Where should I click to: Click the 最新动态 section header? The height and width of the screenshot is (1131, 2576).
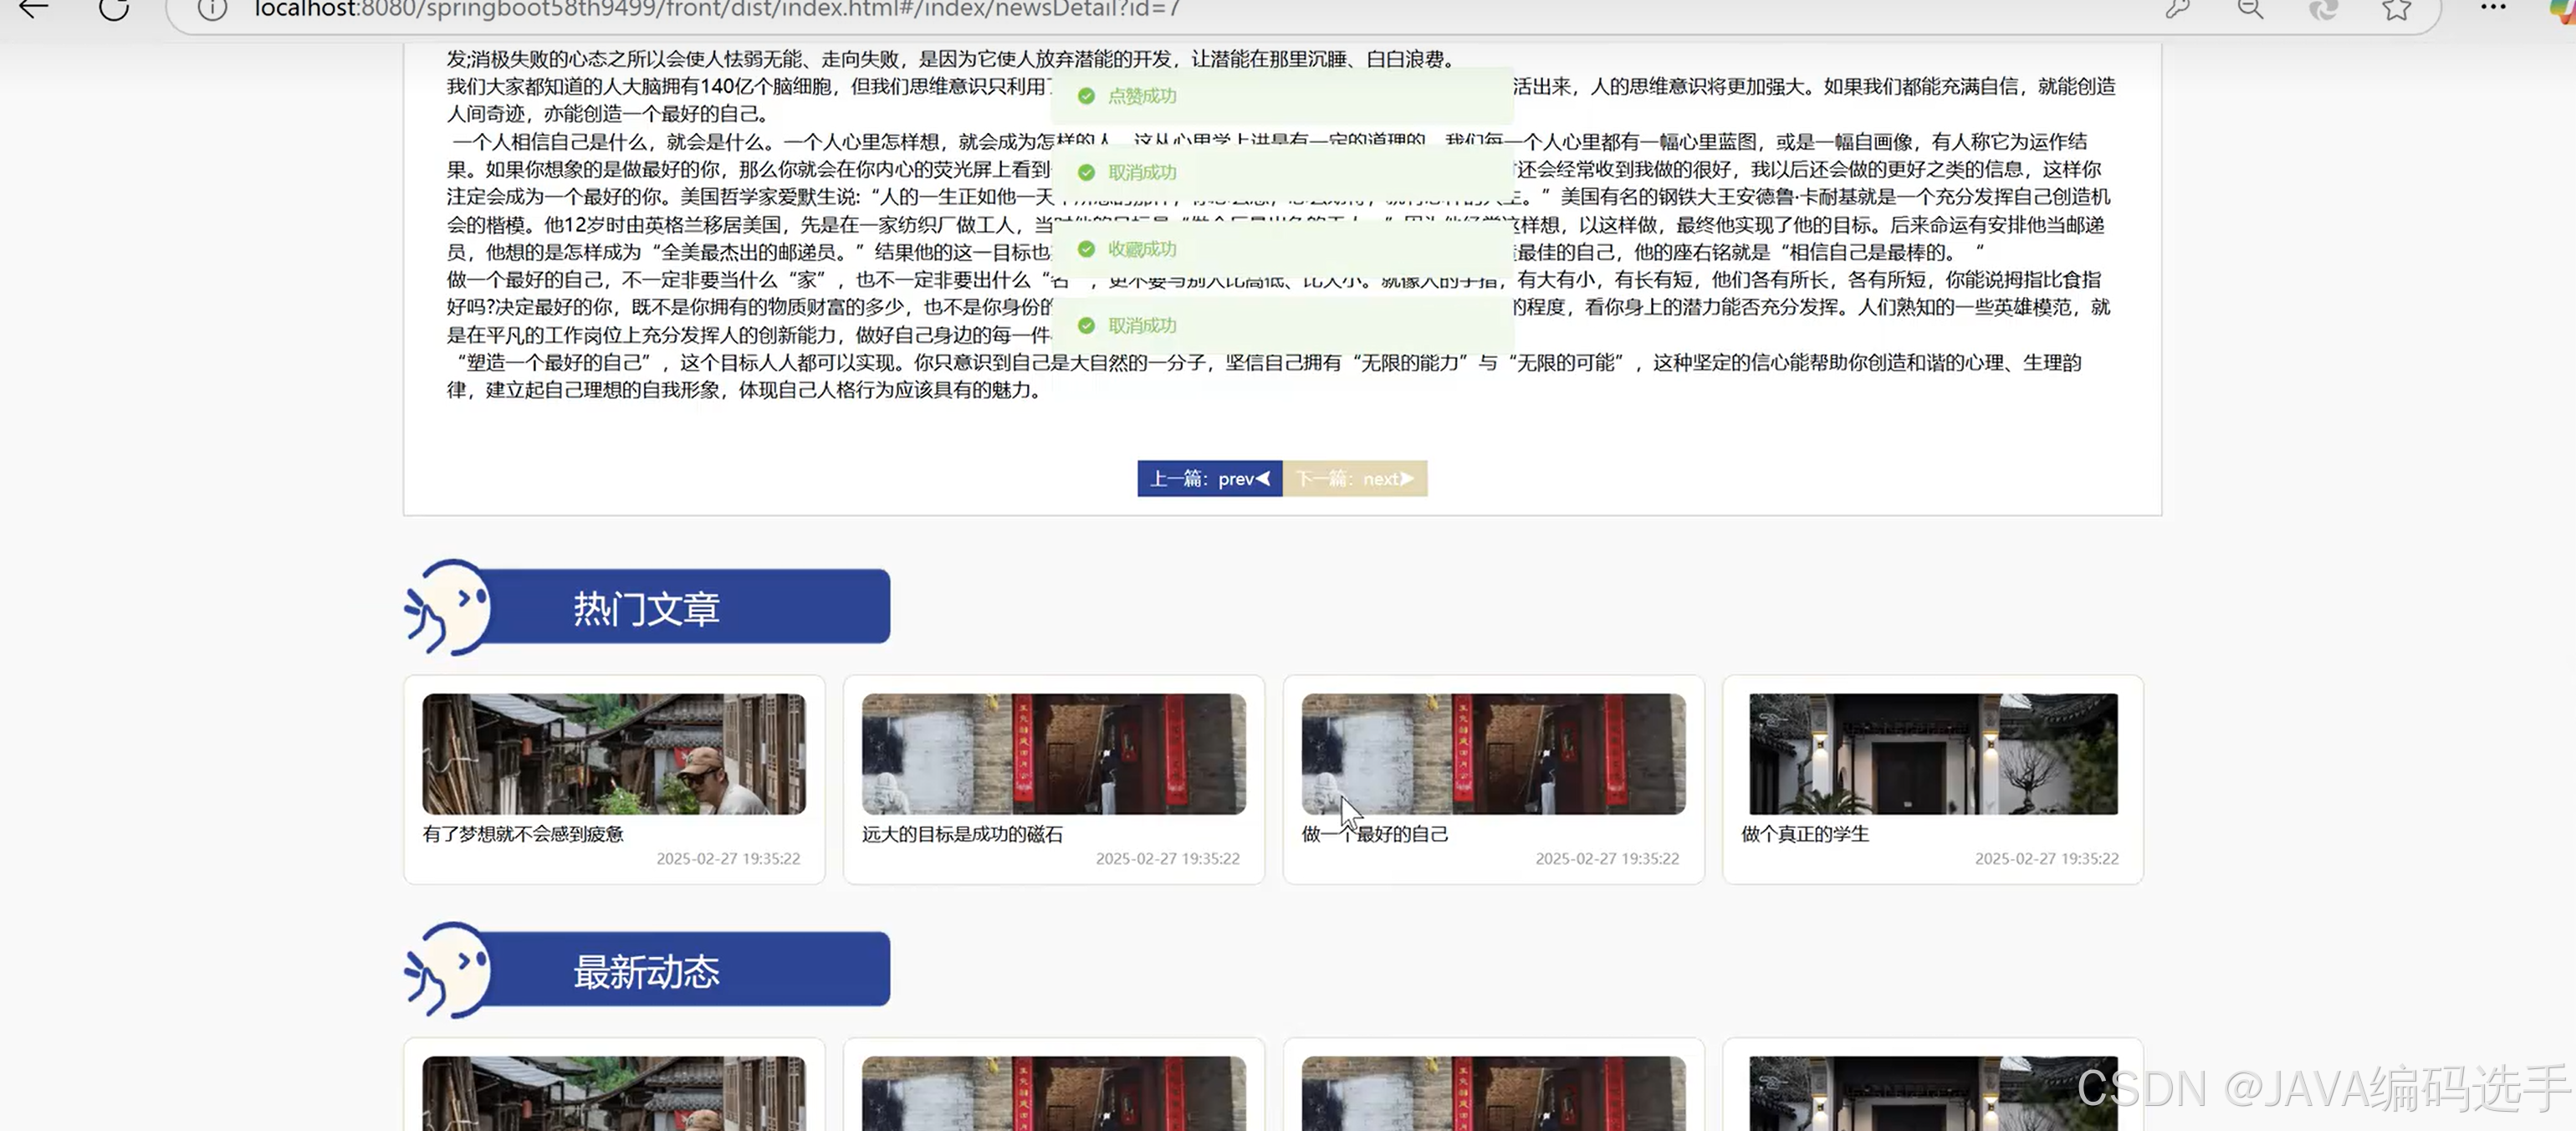point(647,970)
